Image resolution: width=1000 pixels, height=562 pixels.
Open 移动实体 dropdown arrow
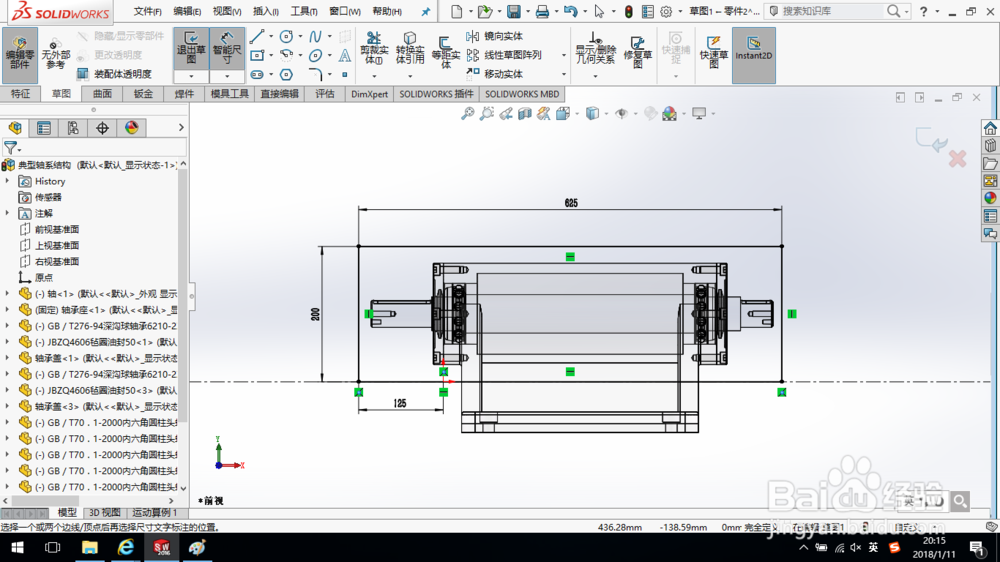pos(563,75)
